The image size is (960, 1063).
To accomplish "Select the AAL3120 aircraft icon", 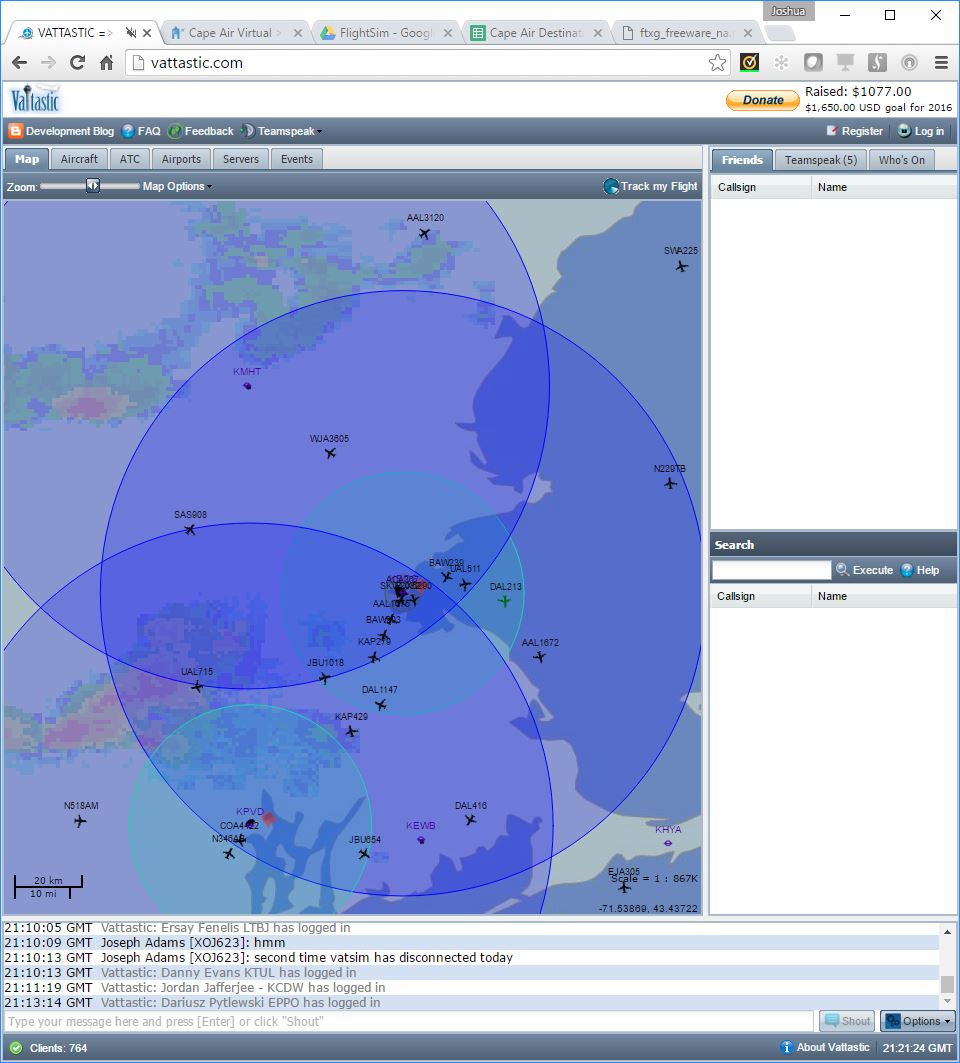I will [x=424, y=234].
